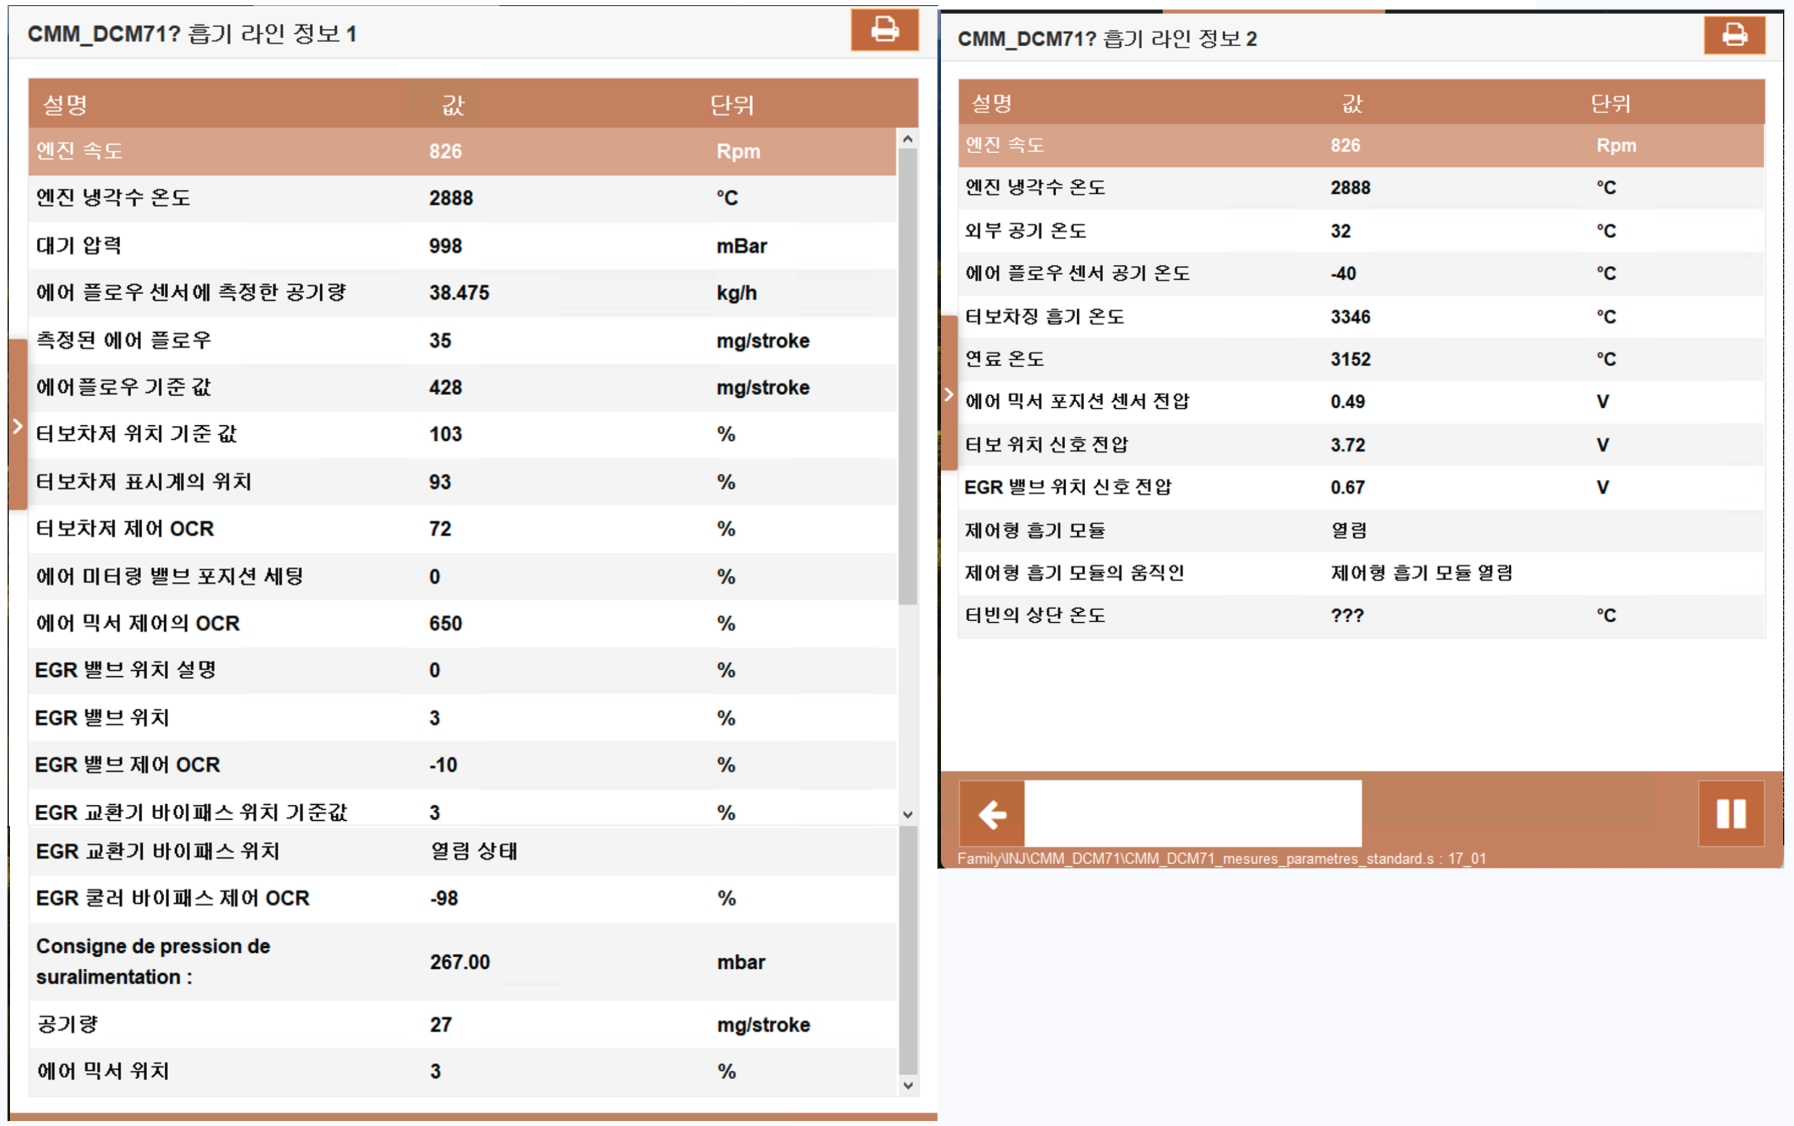Select EGR 교환기 바이패스 위치 기준값 row
Screen dimensions: 1794x1126
[x=462, y=810]
